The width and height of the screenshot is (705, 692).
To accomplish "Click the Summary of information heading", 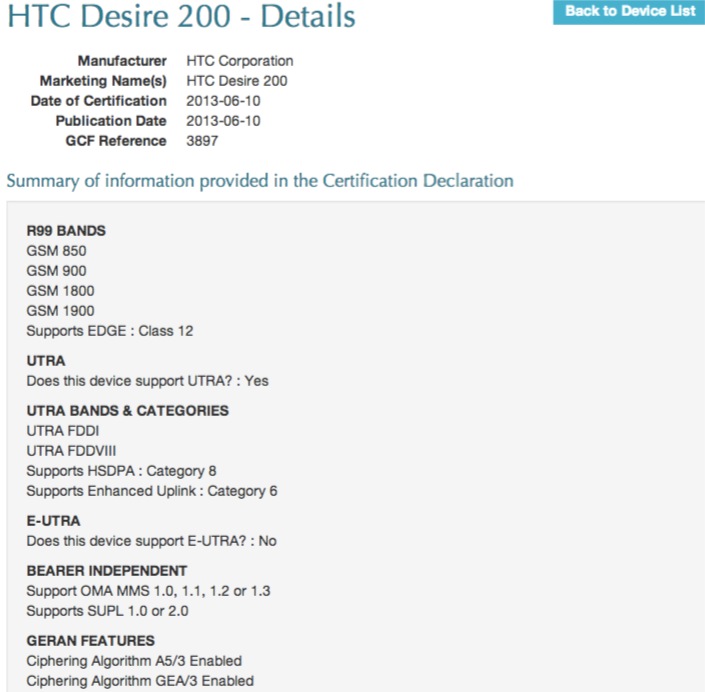I will click(260, 181).
